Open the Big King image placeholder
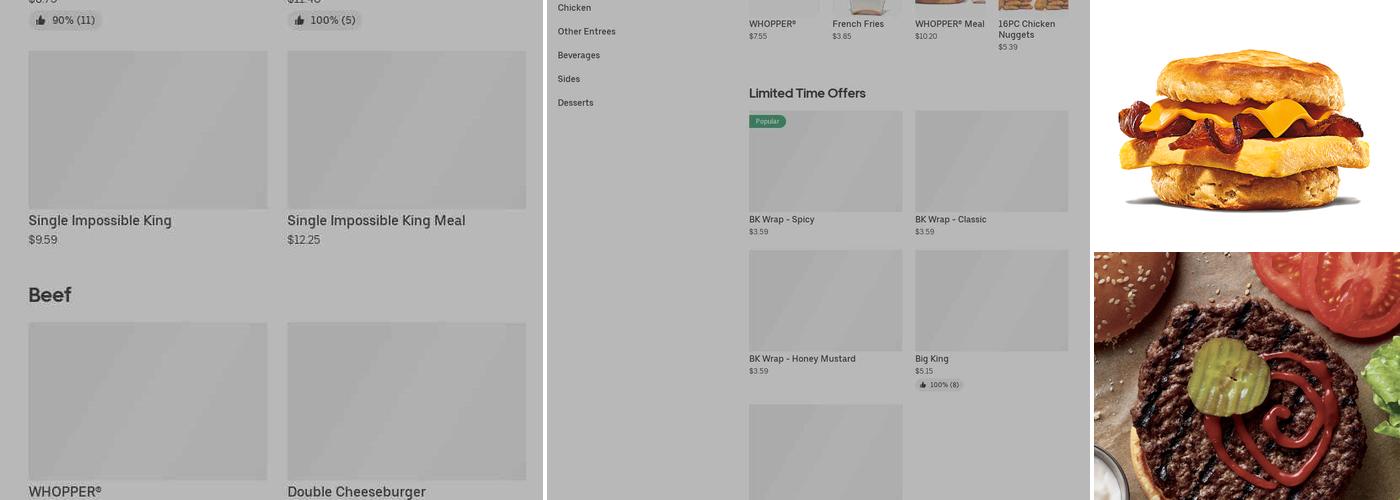 [991, 300]
